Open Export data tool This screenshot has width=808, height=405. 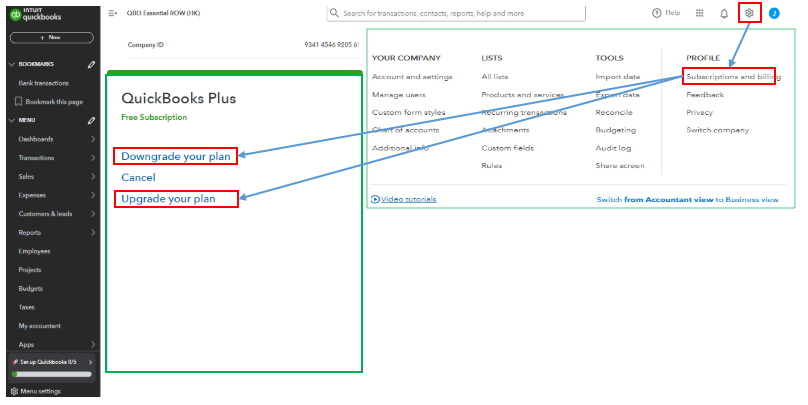pos(617,95)
